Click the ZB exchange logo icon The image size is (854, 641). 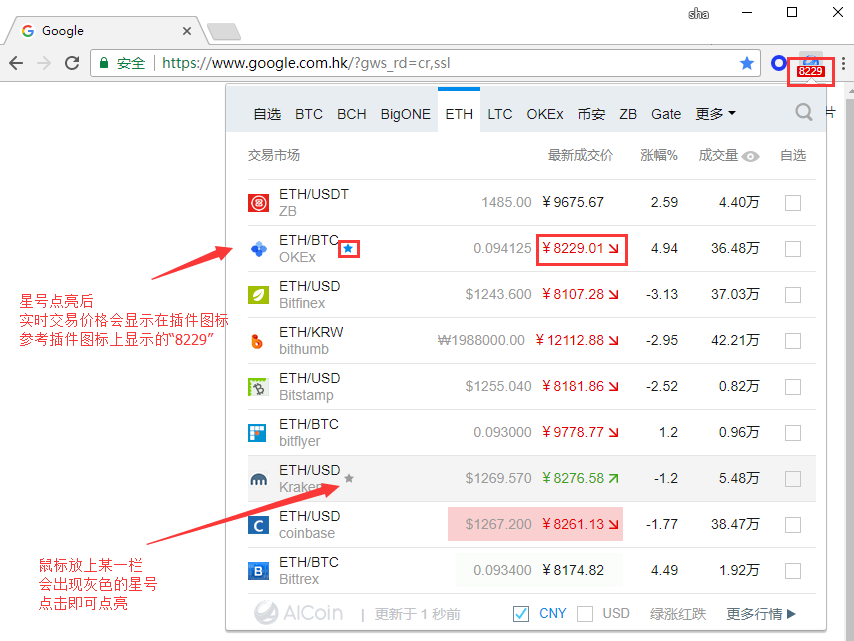click(259, 203)
